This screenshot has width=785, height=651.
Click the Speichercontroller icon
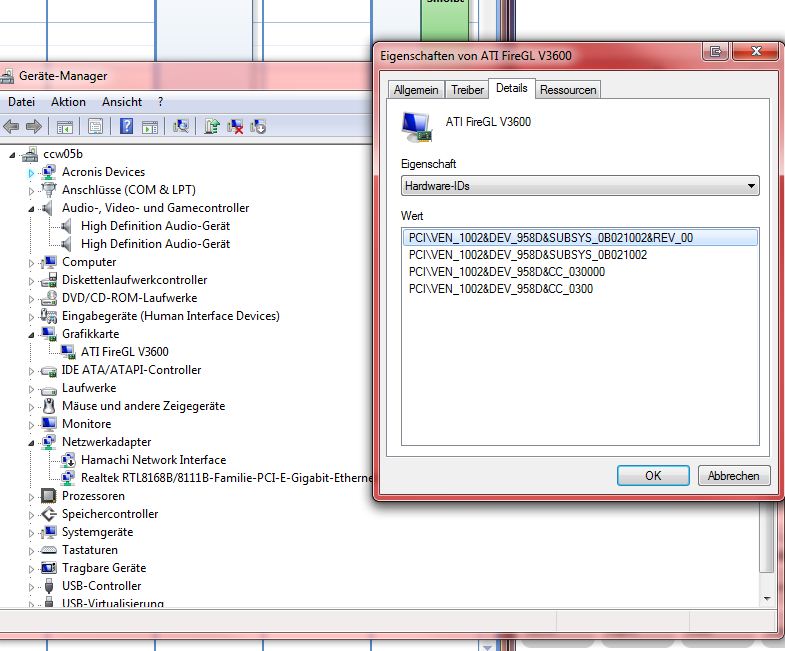coord(49,514)
